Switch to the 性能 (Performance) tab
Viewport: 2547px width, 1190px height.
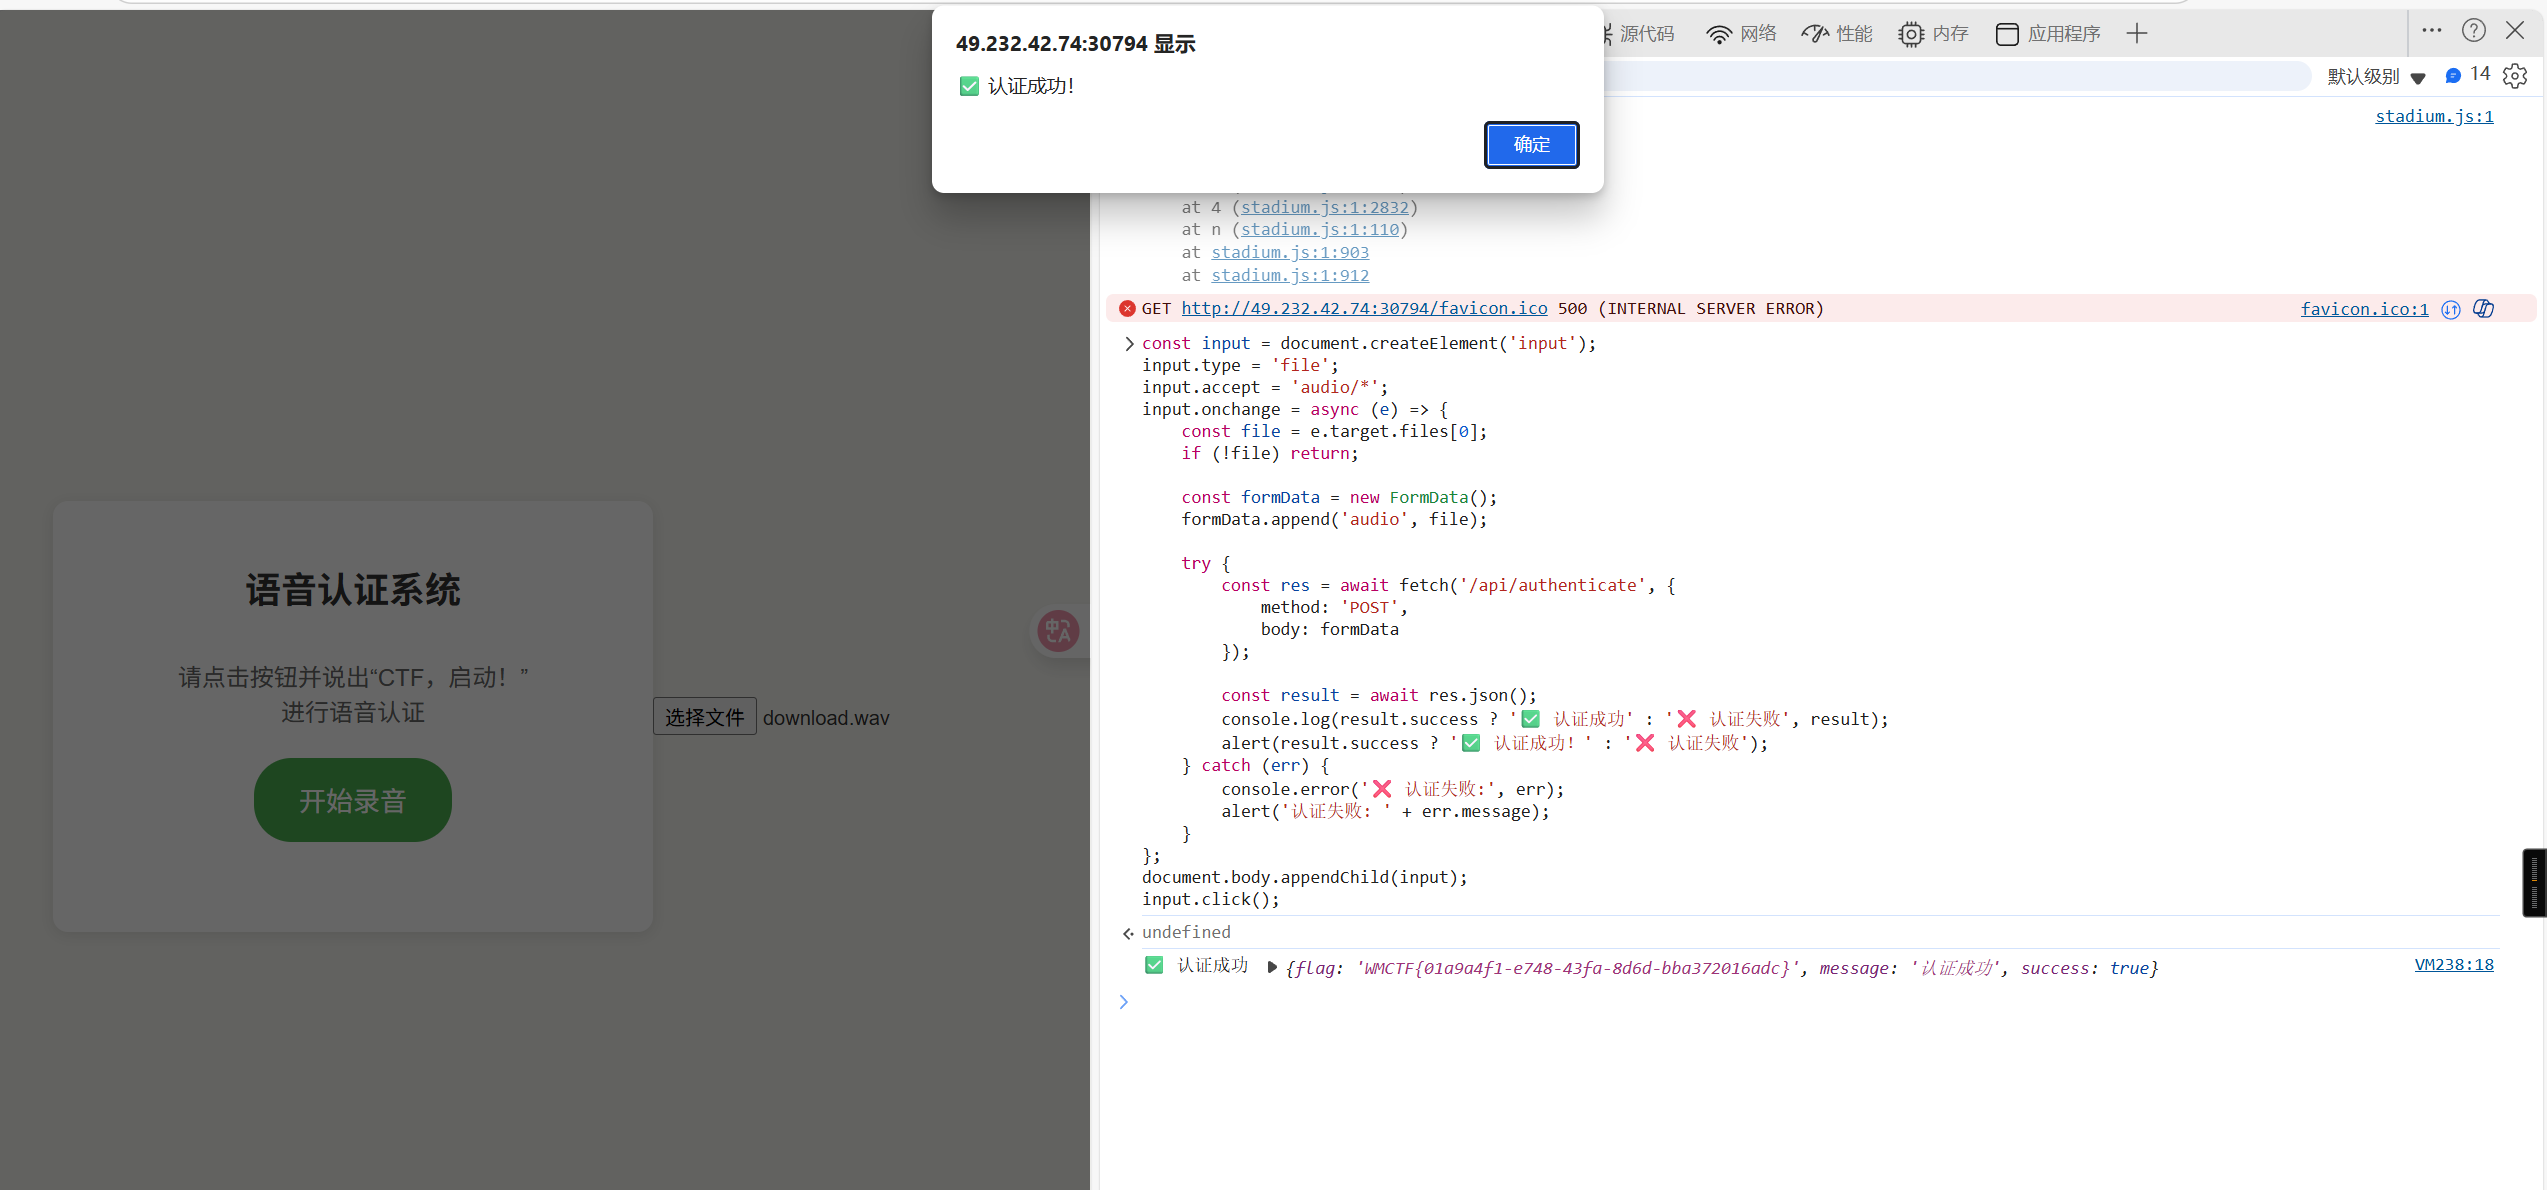(1837, 34)
